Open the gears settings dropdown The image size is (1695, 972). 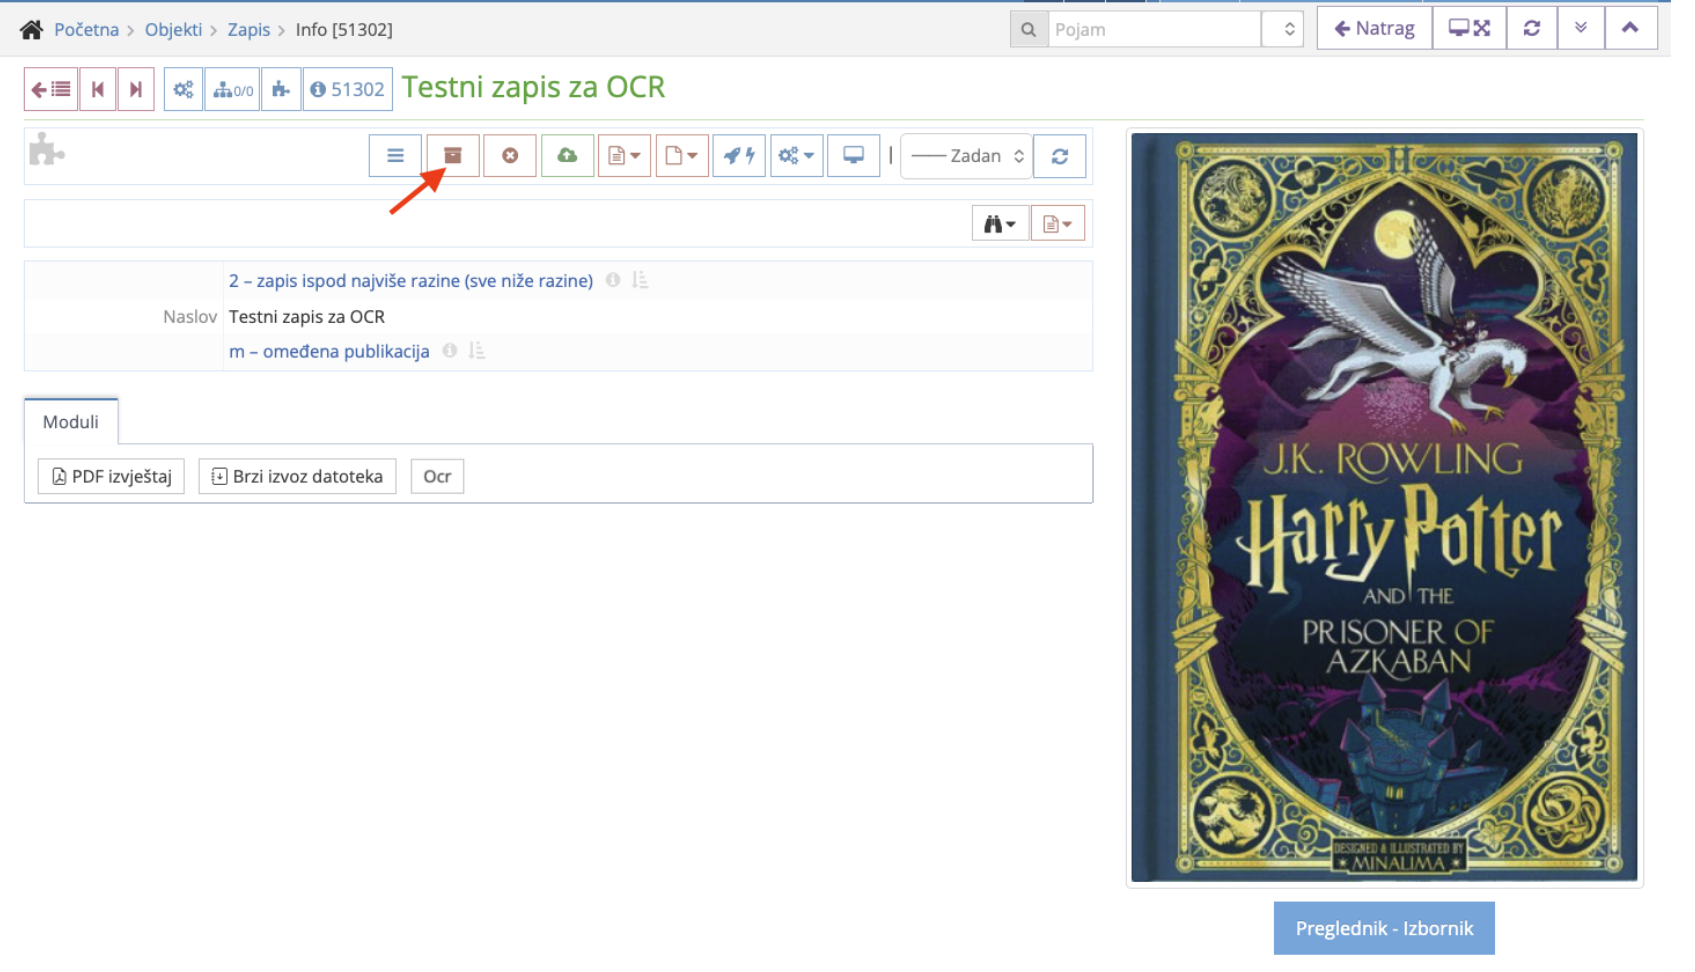coord(796,155)
